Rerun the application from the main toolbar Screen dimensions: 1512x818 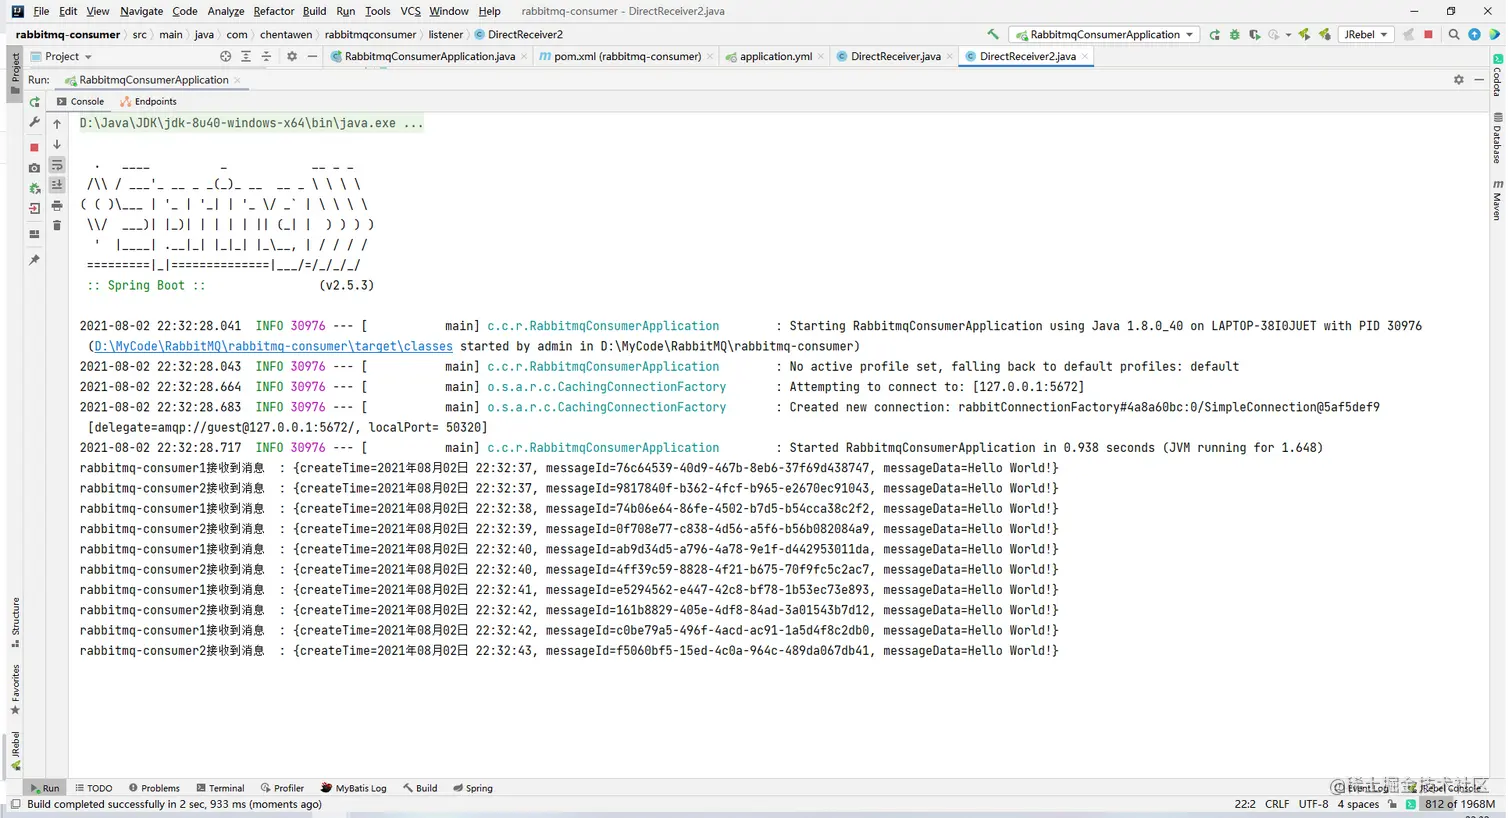click(x=1214, y=34)
